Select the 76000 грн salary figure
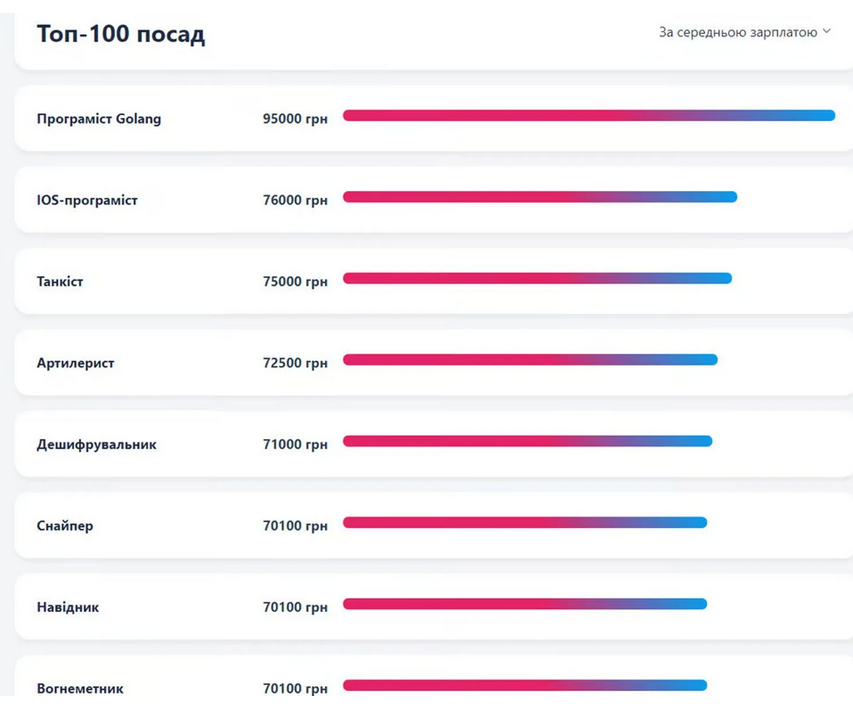This screenshot has width=853, height=704. coord(295,199)
